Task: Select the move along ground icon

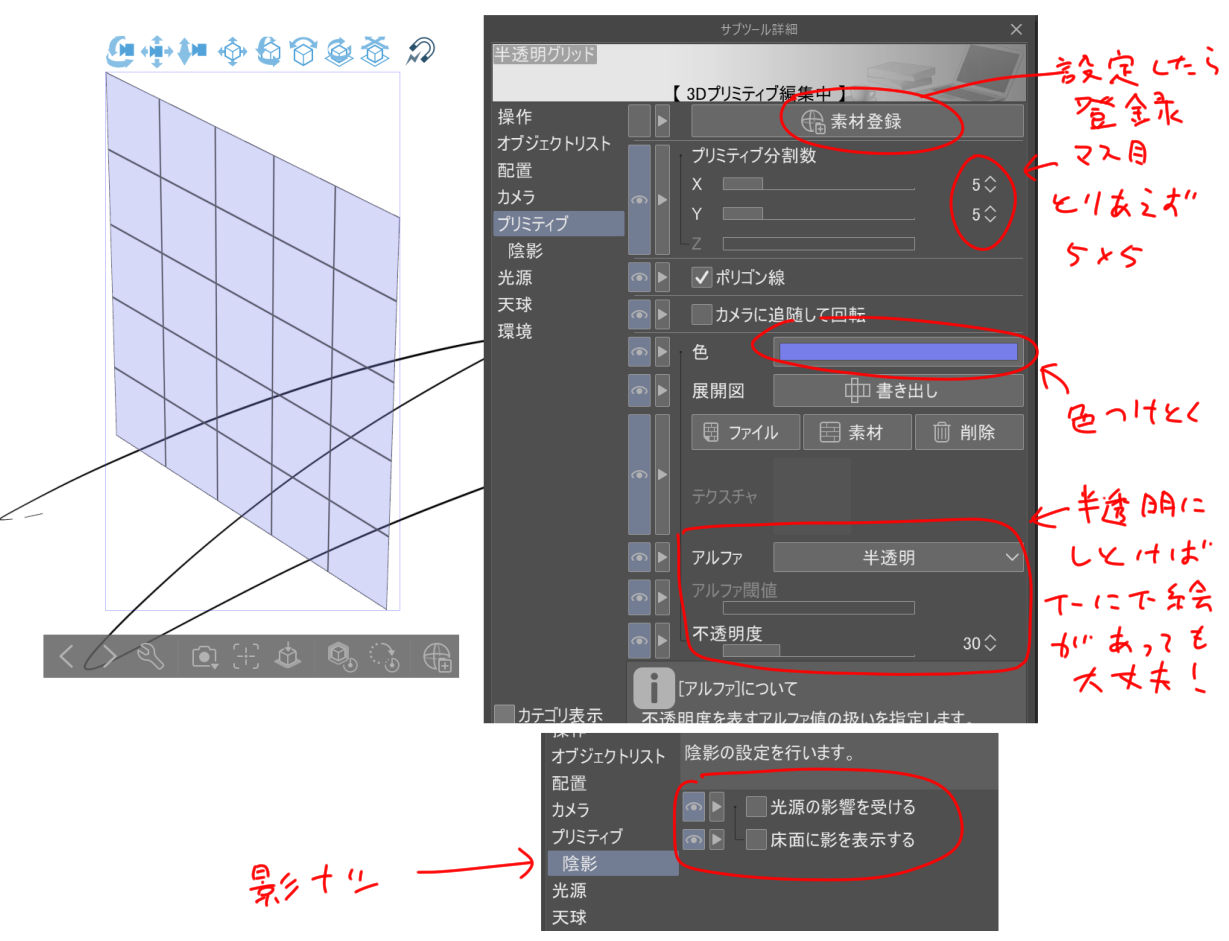Action: (374, 50)
